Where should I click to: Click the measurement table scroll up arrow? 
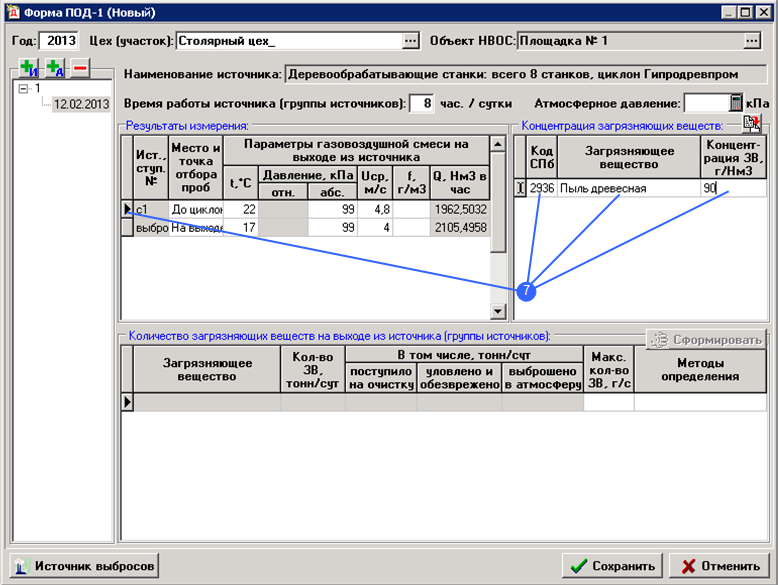click(x=498, y=144)
